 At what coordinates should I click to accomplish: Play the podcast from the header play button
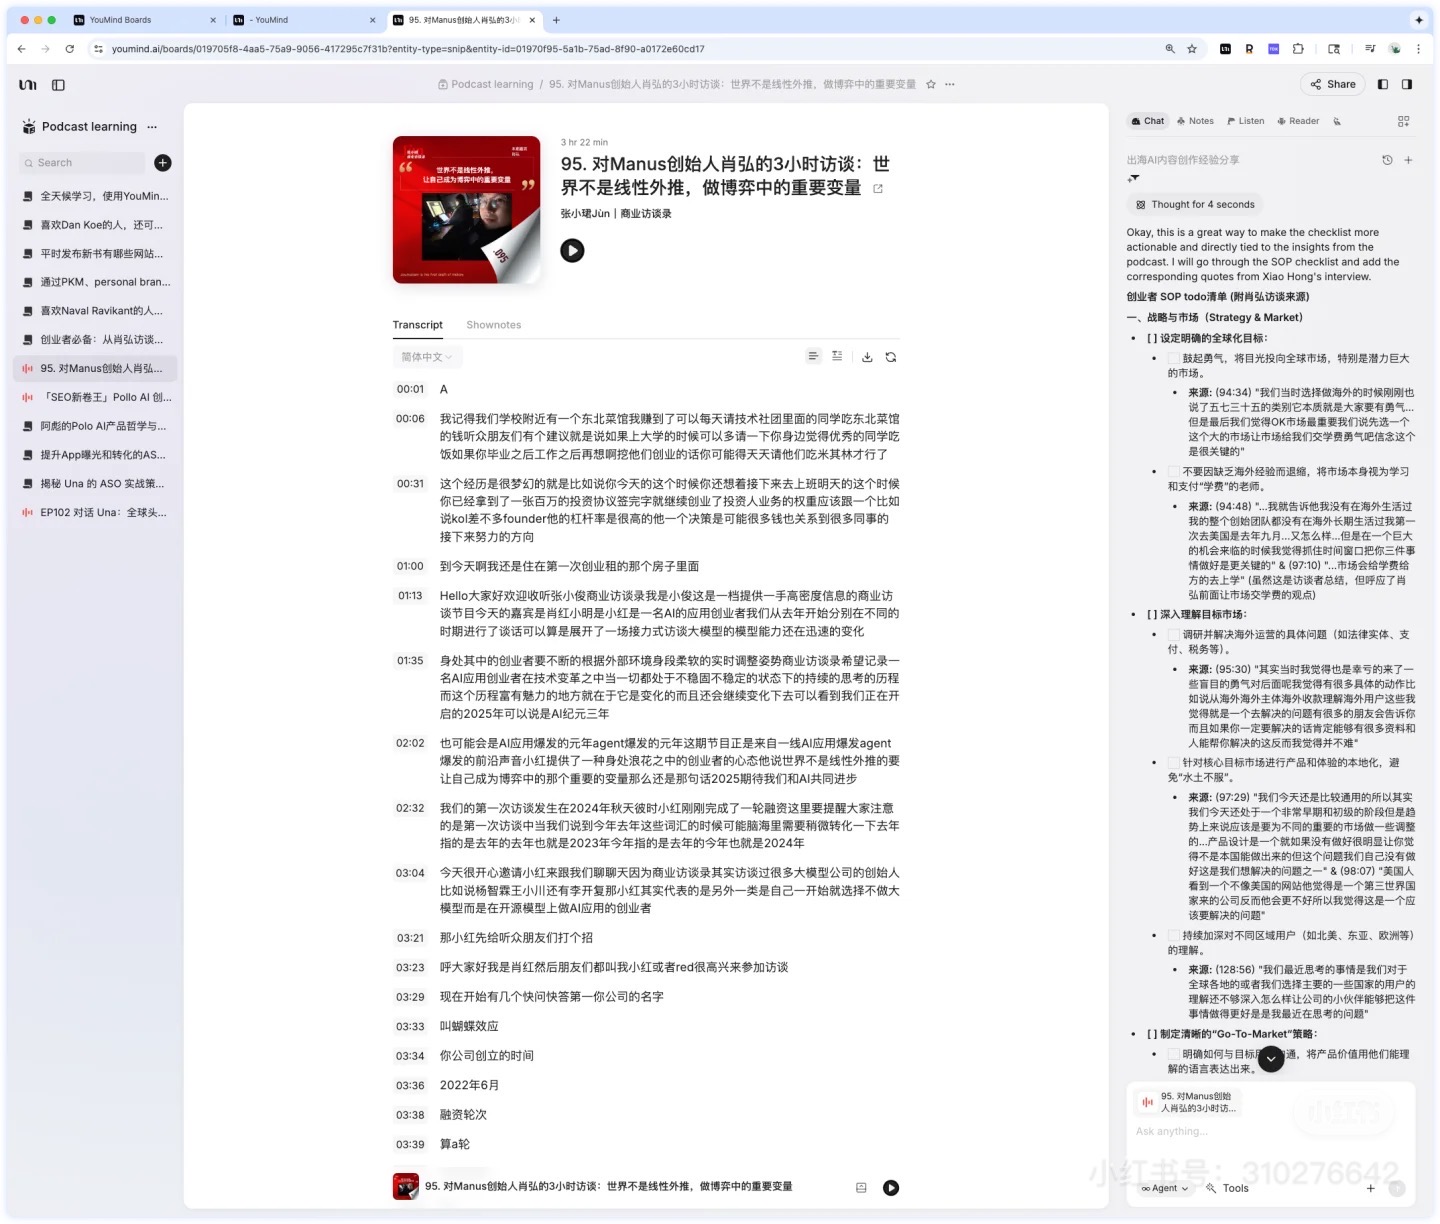572,251
